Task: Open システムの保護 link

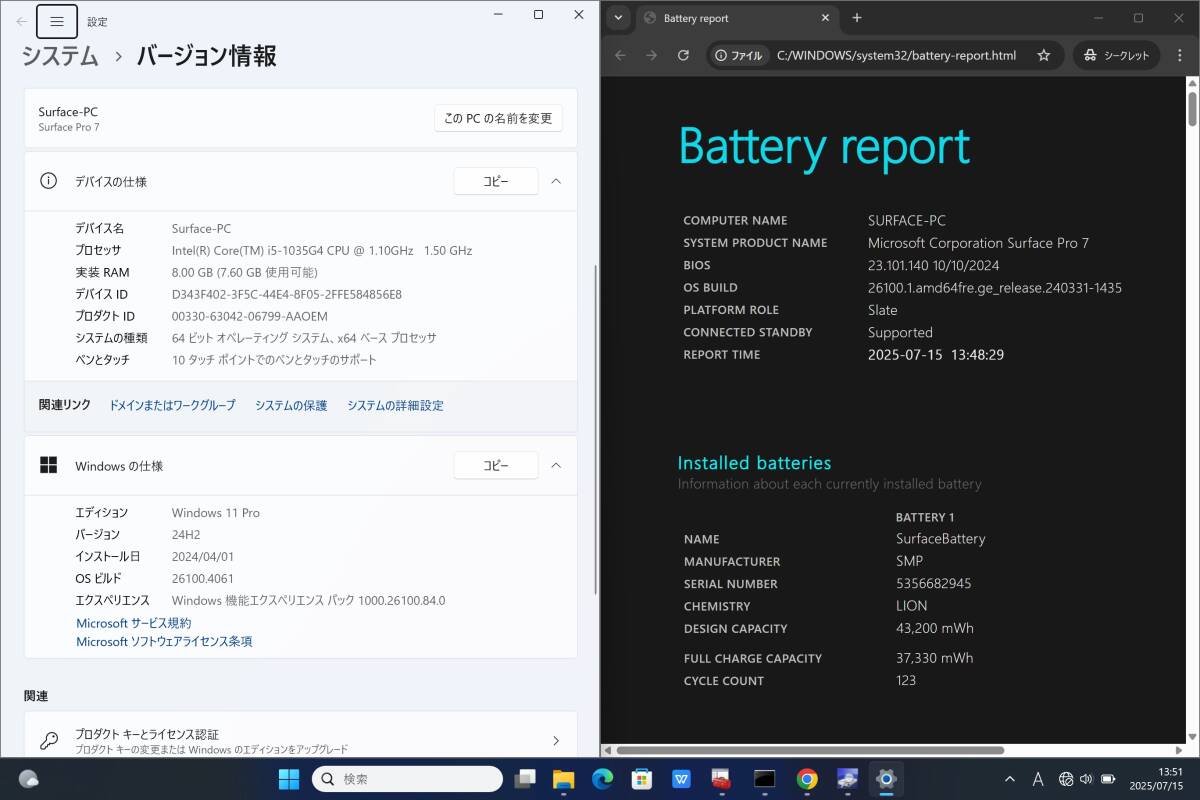Action: (x=291, y=405)
